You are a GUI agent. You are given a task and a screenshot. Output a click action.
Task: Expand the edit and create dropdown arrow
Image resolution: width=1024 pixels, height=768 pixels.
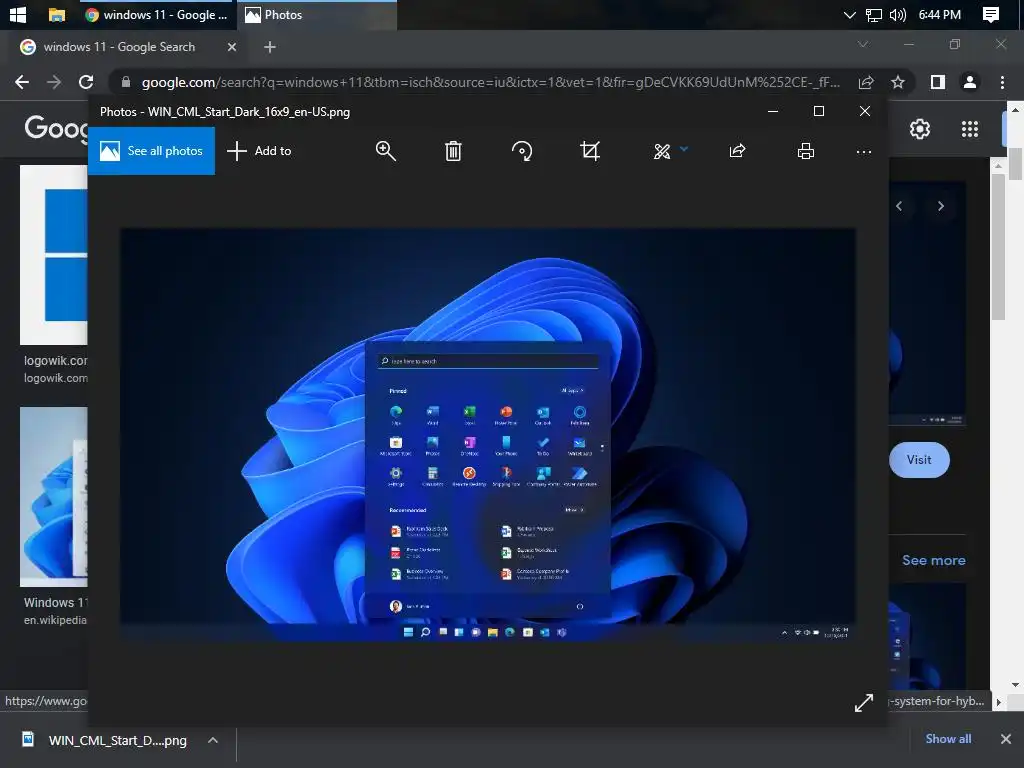click(684, 149)
